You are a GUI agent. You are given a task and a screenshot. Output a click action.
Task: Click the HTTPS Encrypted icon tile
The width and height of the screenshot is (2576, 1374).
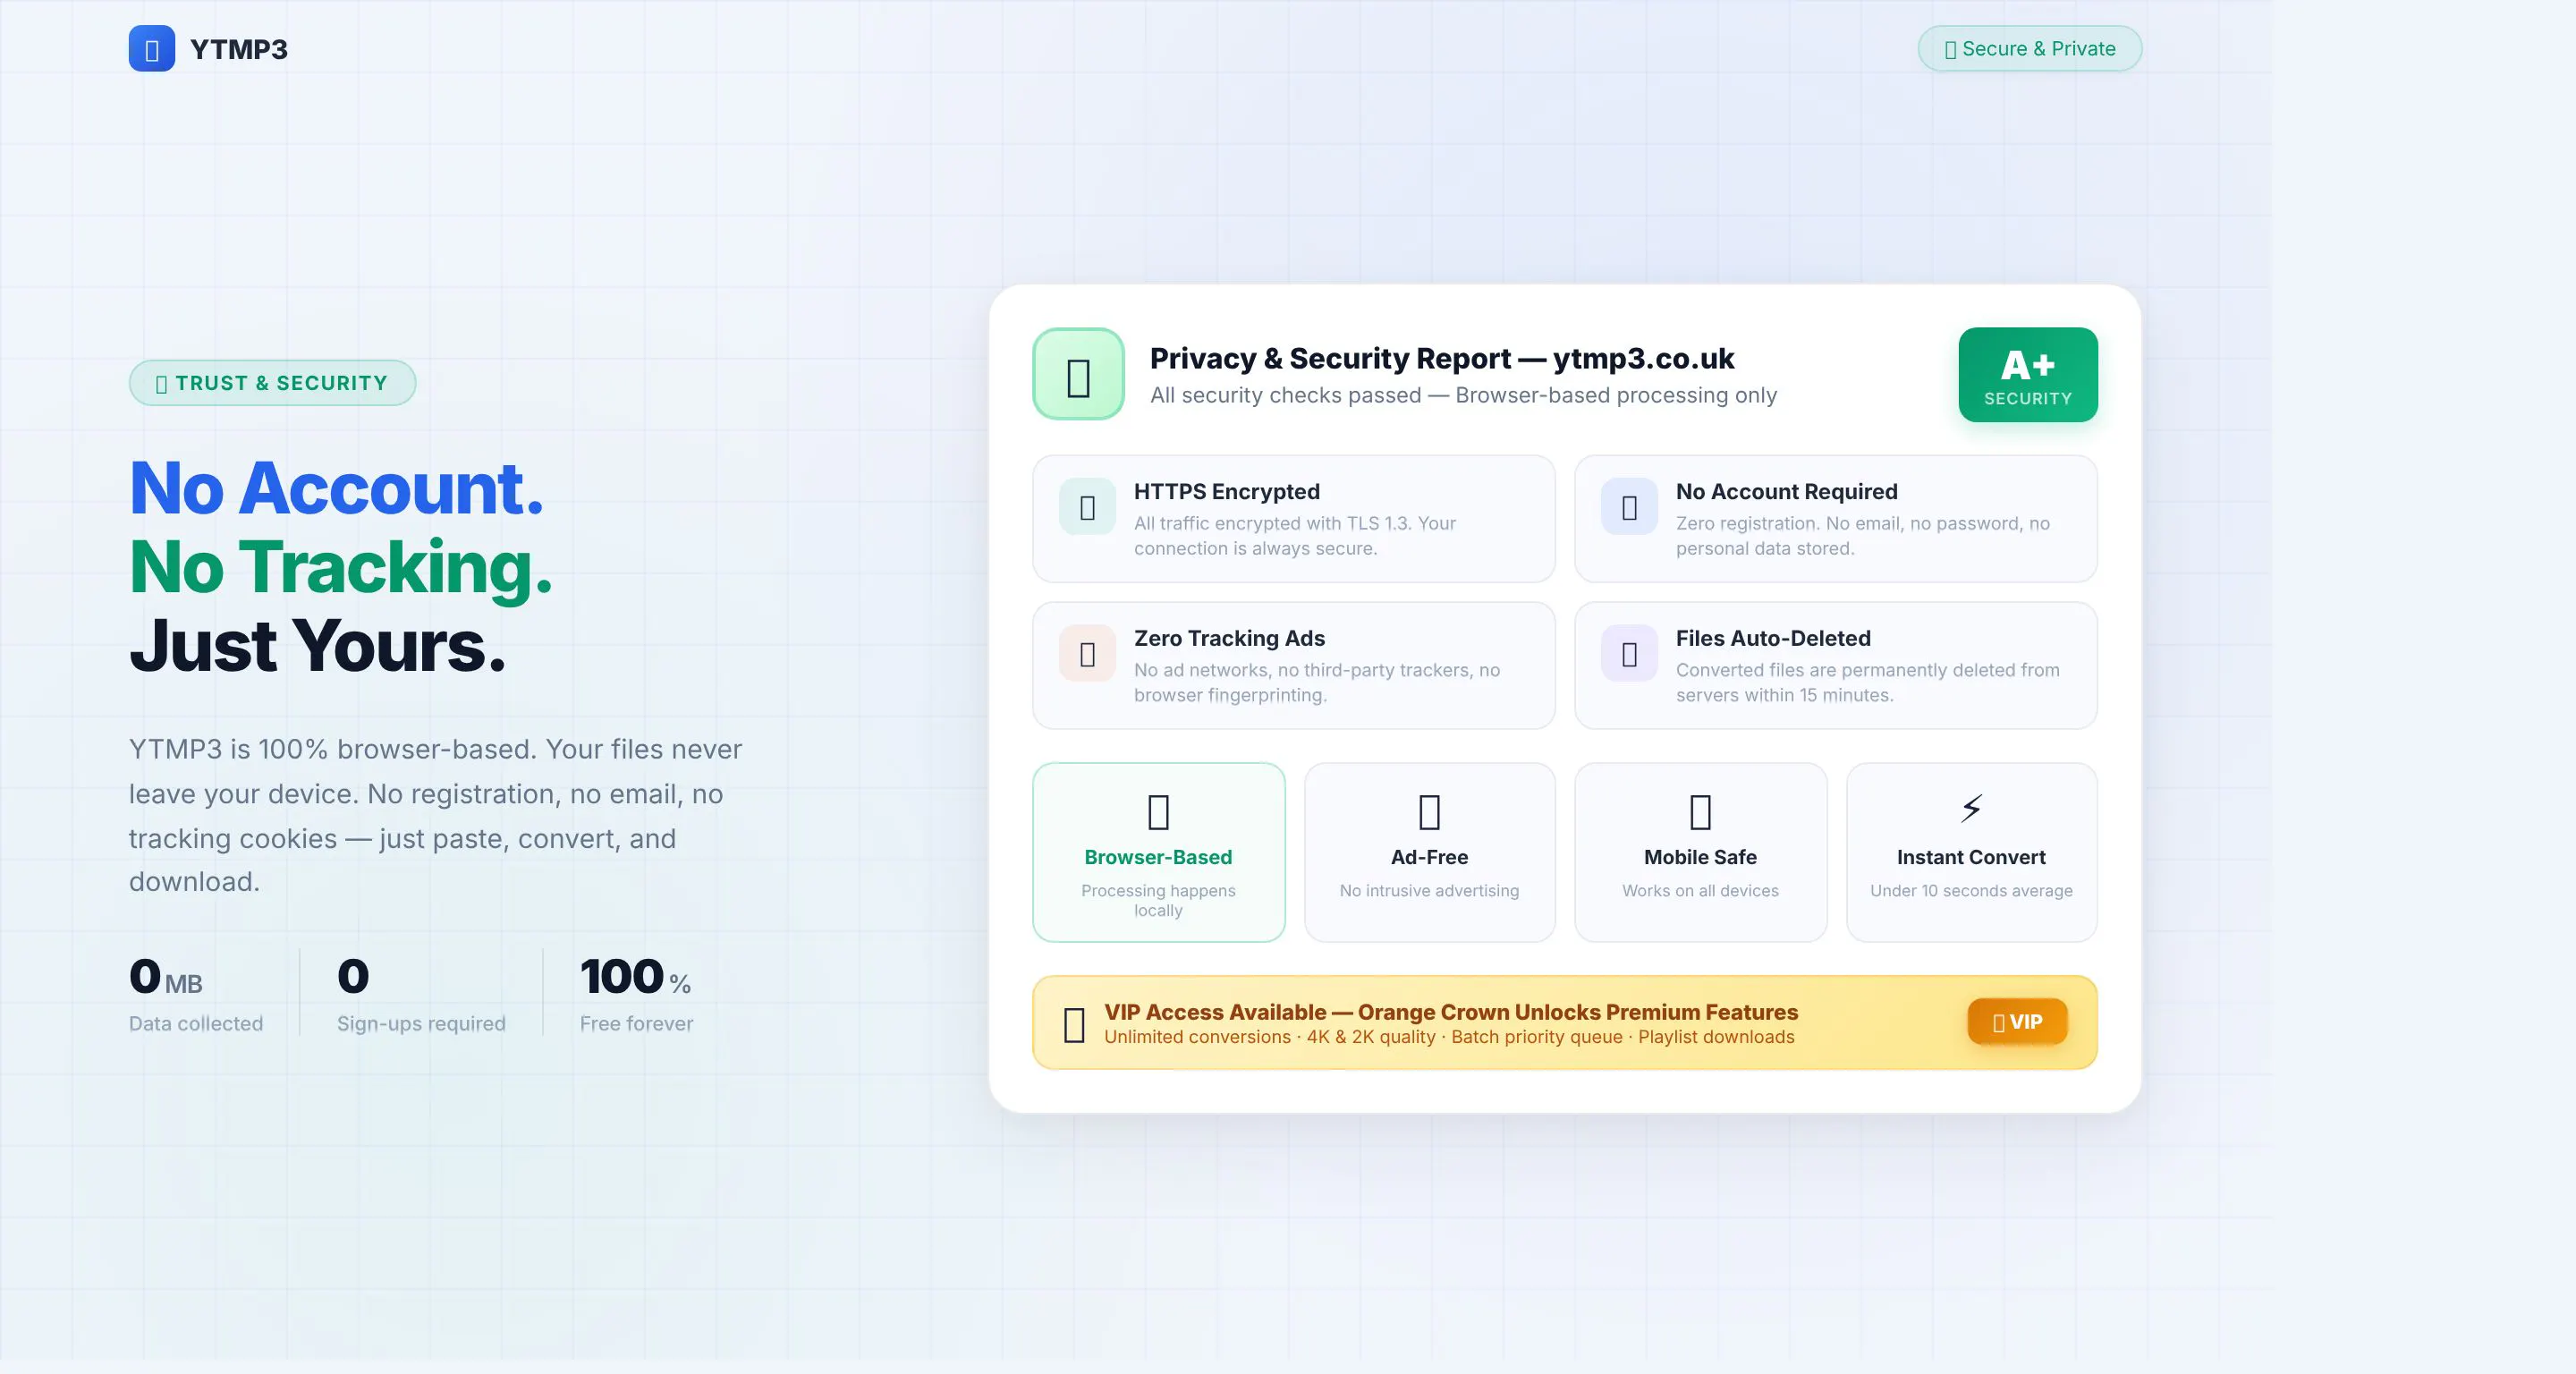[x=1087, y=507]
